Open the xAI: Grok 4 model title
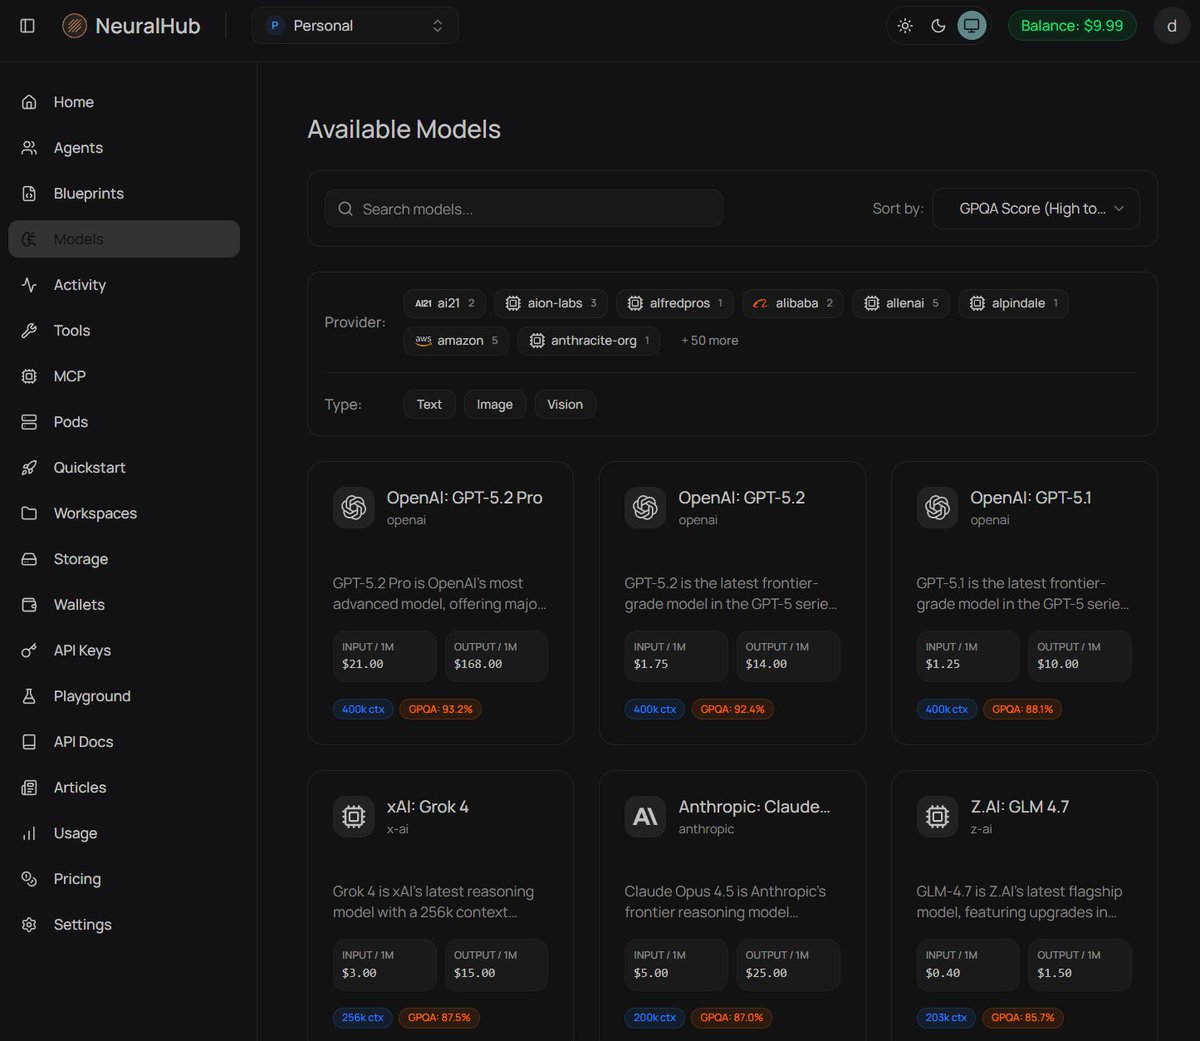Viewport: 1200px width, 1041px height. (x=428, y=807)
